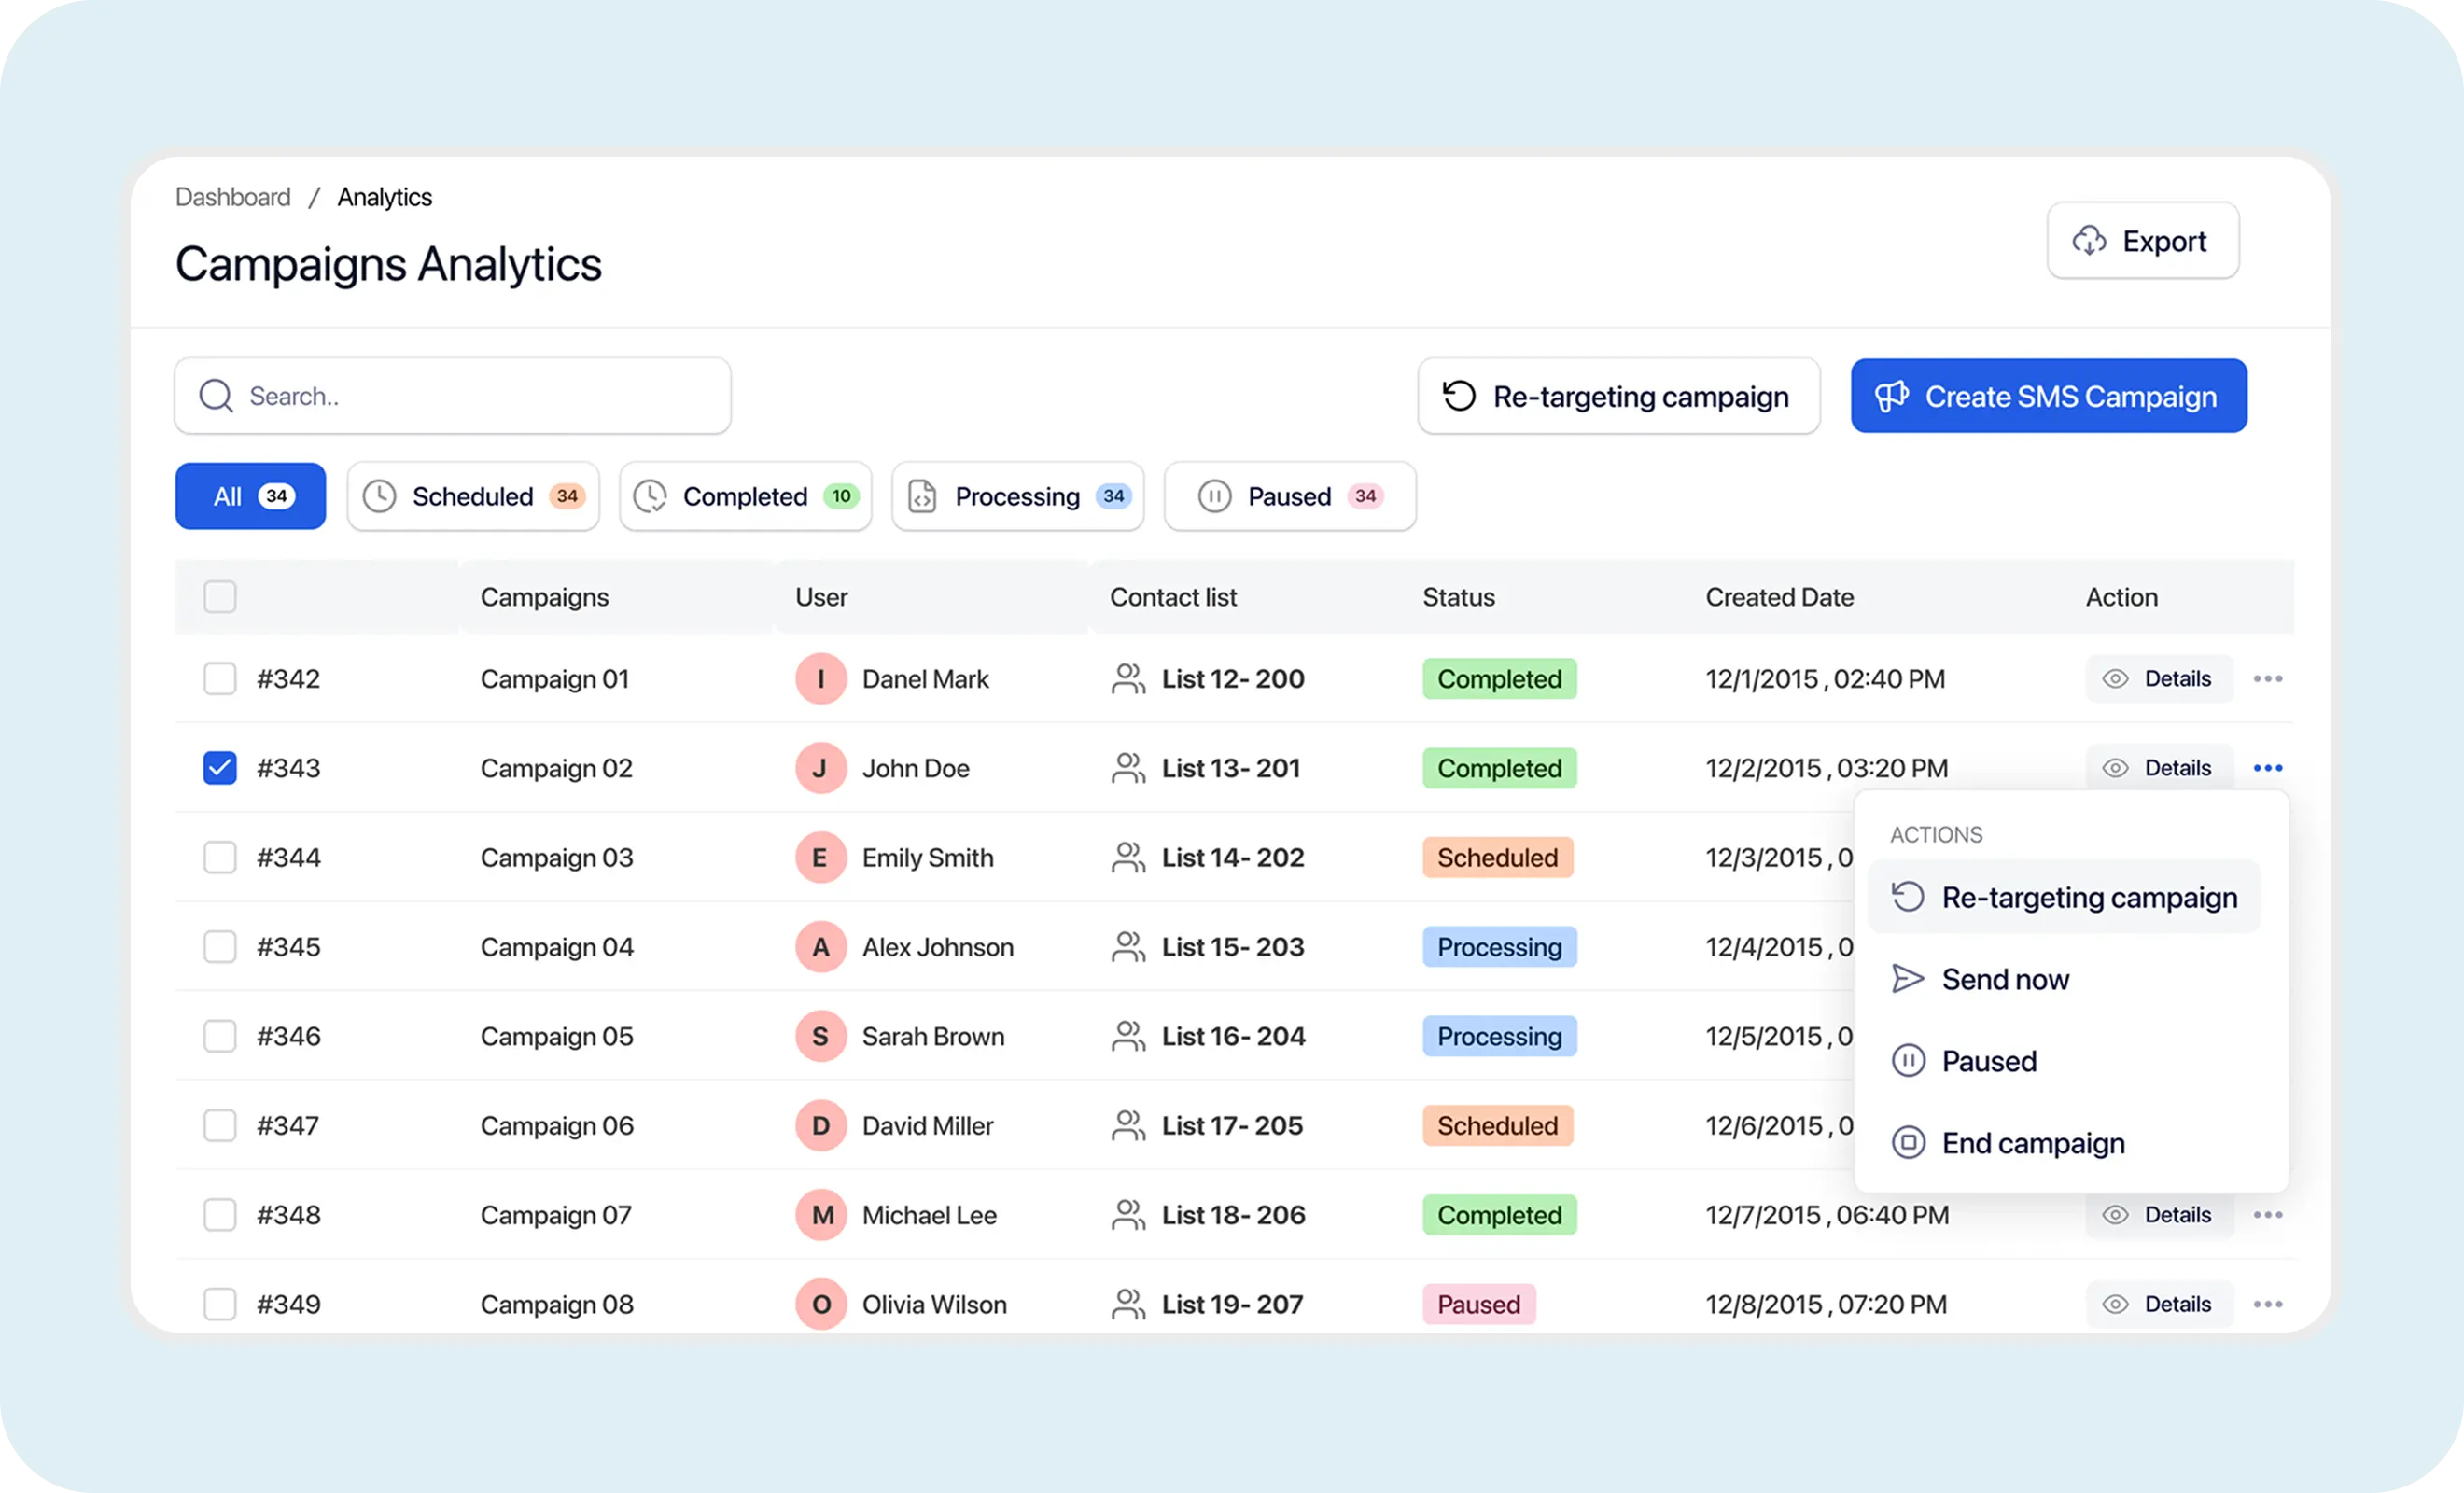
Task: Choose Send now from the actions menu
Action: click(2004, 979)
